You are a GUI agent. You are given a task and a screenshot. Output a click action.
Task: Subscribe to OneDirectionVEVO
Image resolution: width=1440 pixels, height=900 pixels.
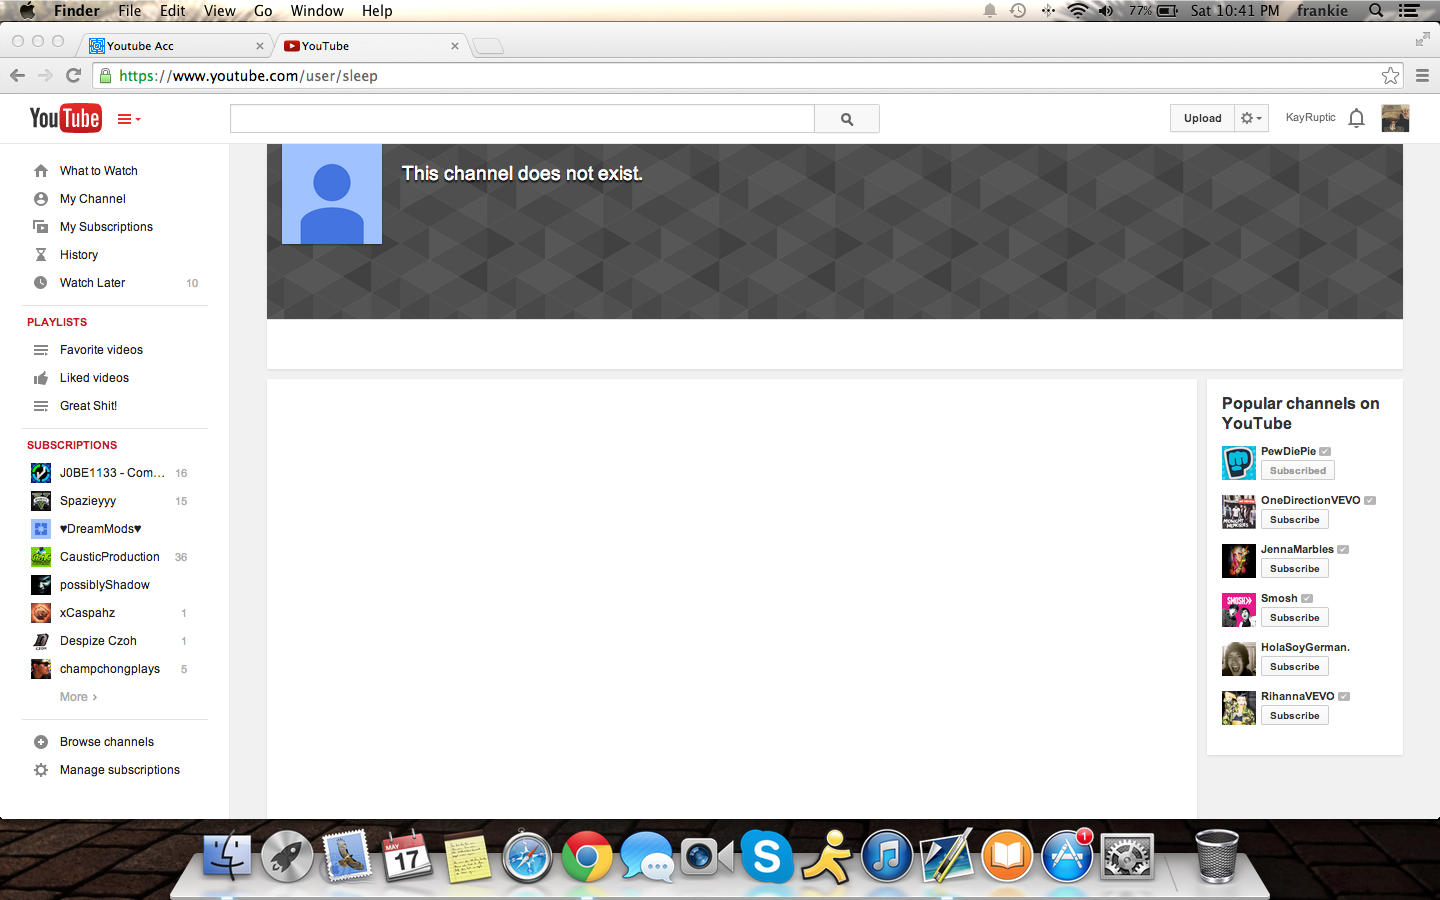pos(1294,520)
